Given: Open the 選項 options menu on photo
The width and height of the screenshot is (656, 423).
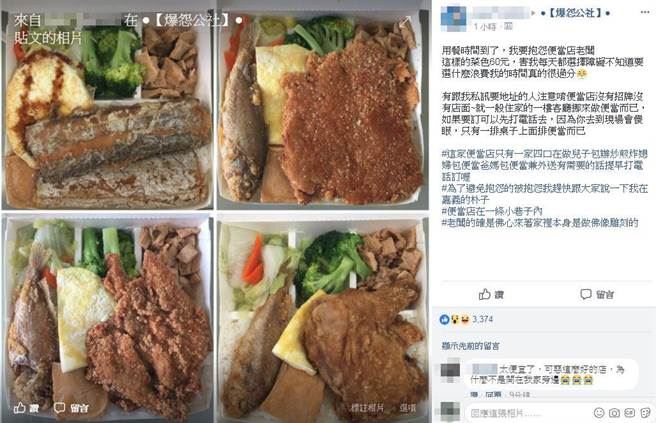Looking at the screenshot, I should (407, 408).
